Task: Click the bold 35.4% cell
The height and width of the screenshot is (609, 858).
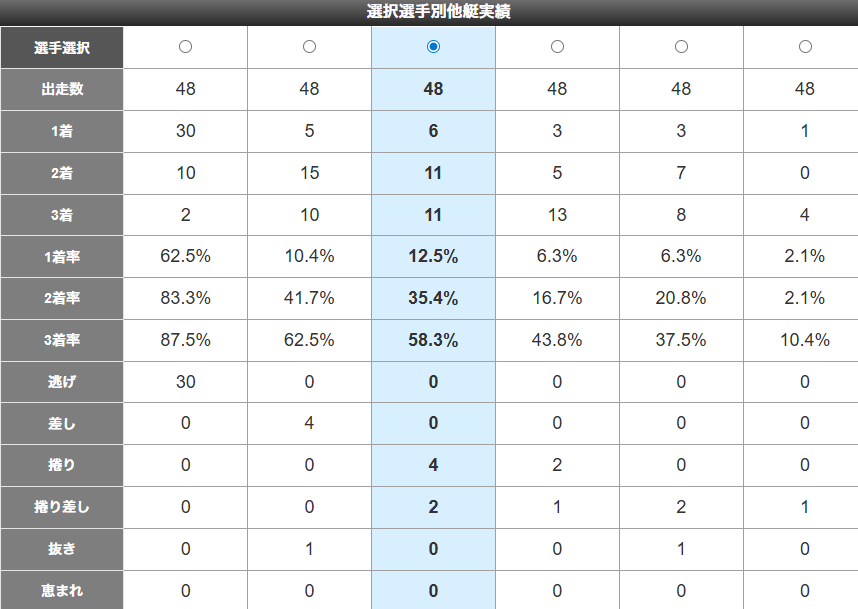Action: tap(433, 298)
